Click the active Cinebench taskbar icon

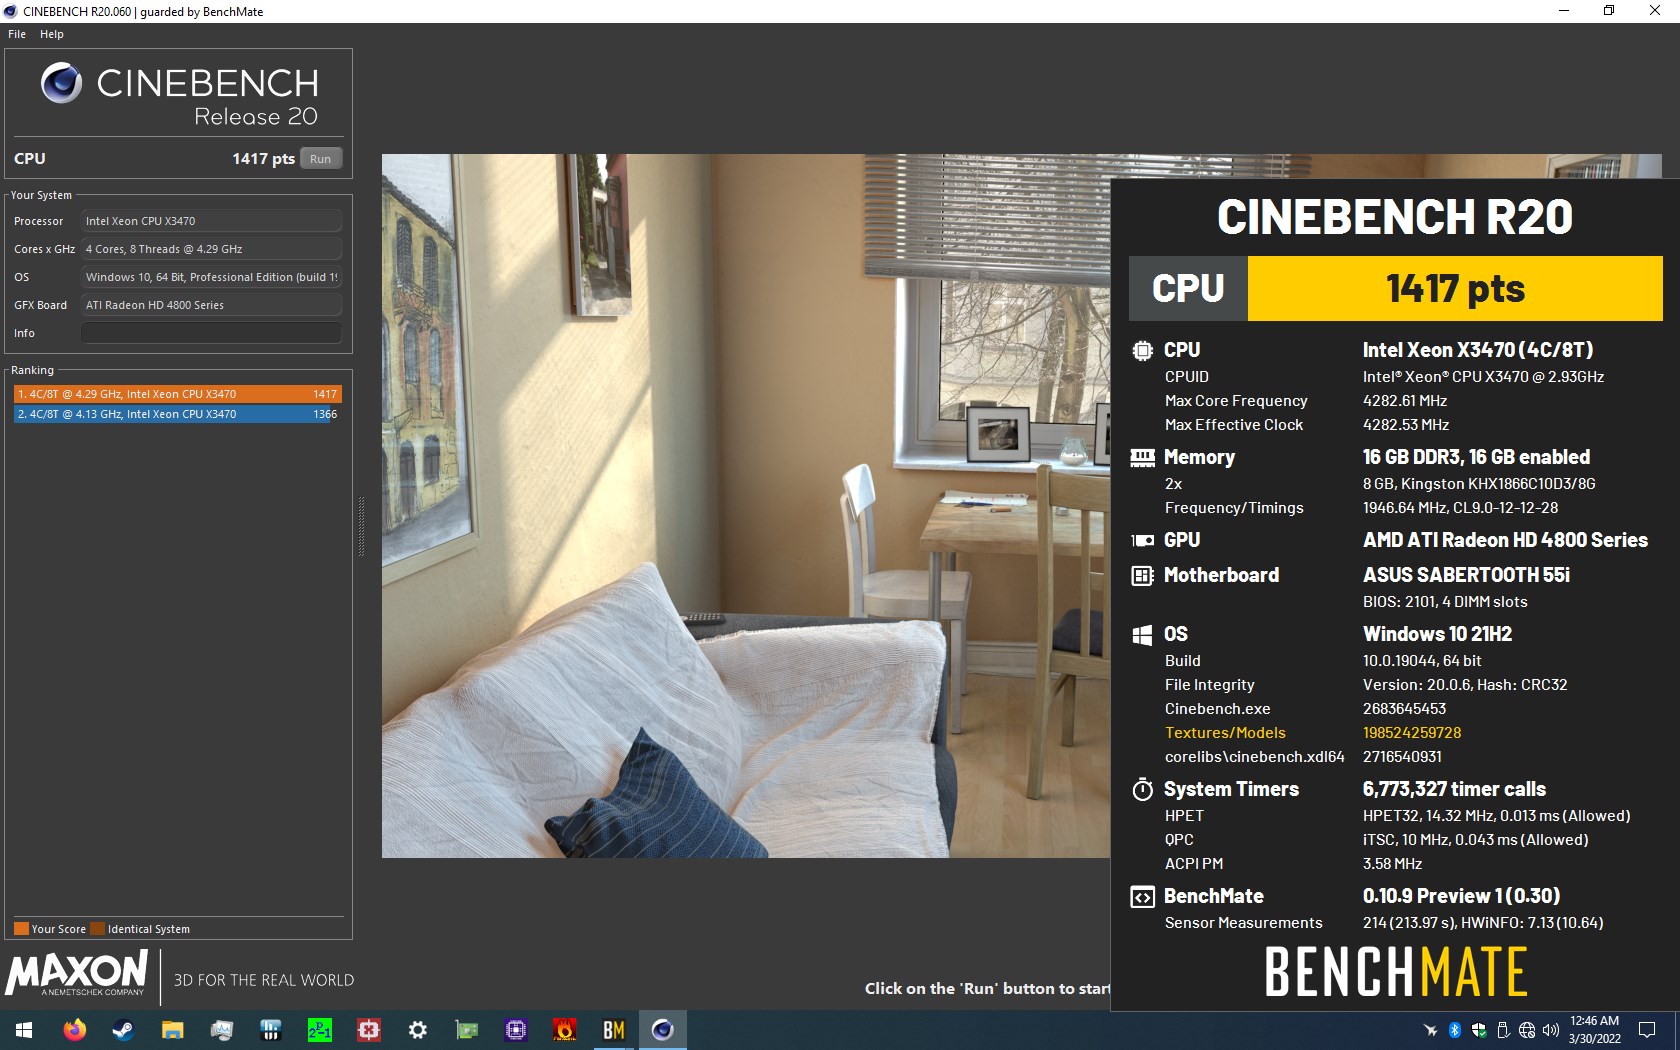[x=662, y=1030]
